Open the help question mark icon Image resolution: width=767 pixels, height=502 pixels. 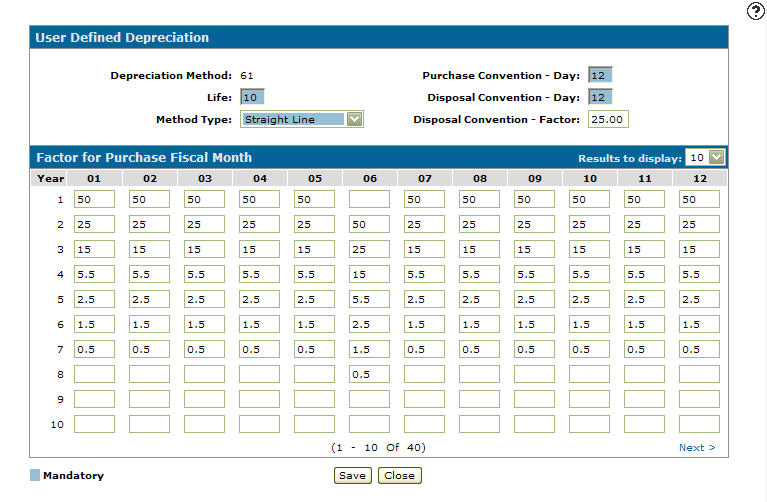tap(755, 11)
